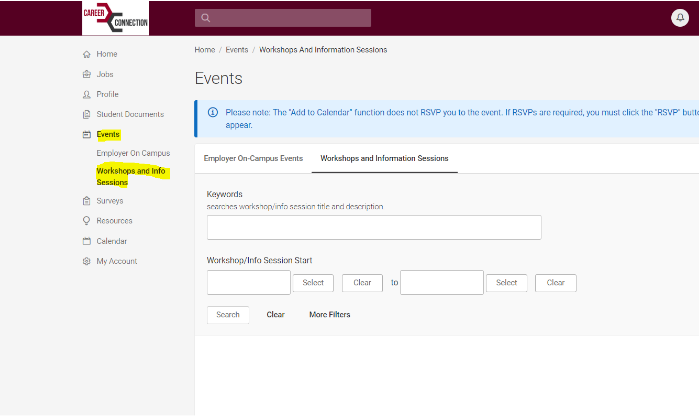Viewport: 699px width, 420px height.
Task: Expand More Filters options
Action: (329, 314)
